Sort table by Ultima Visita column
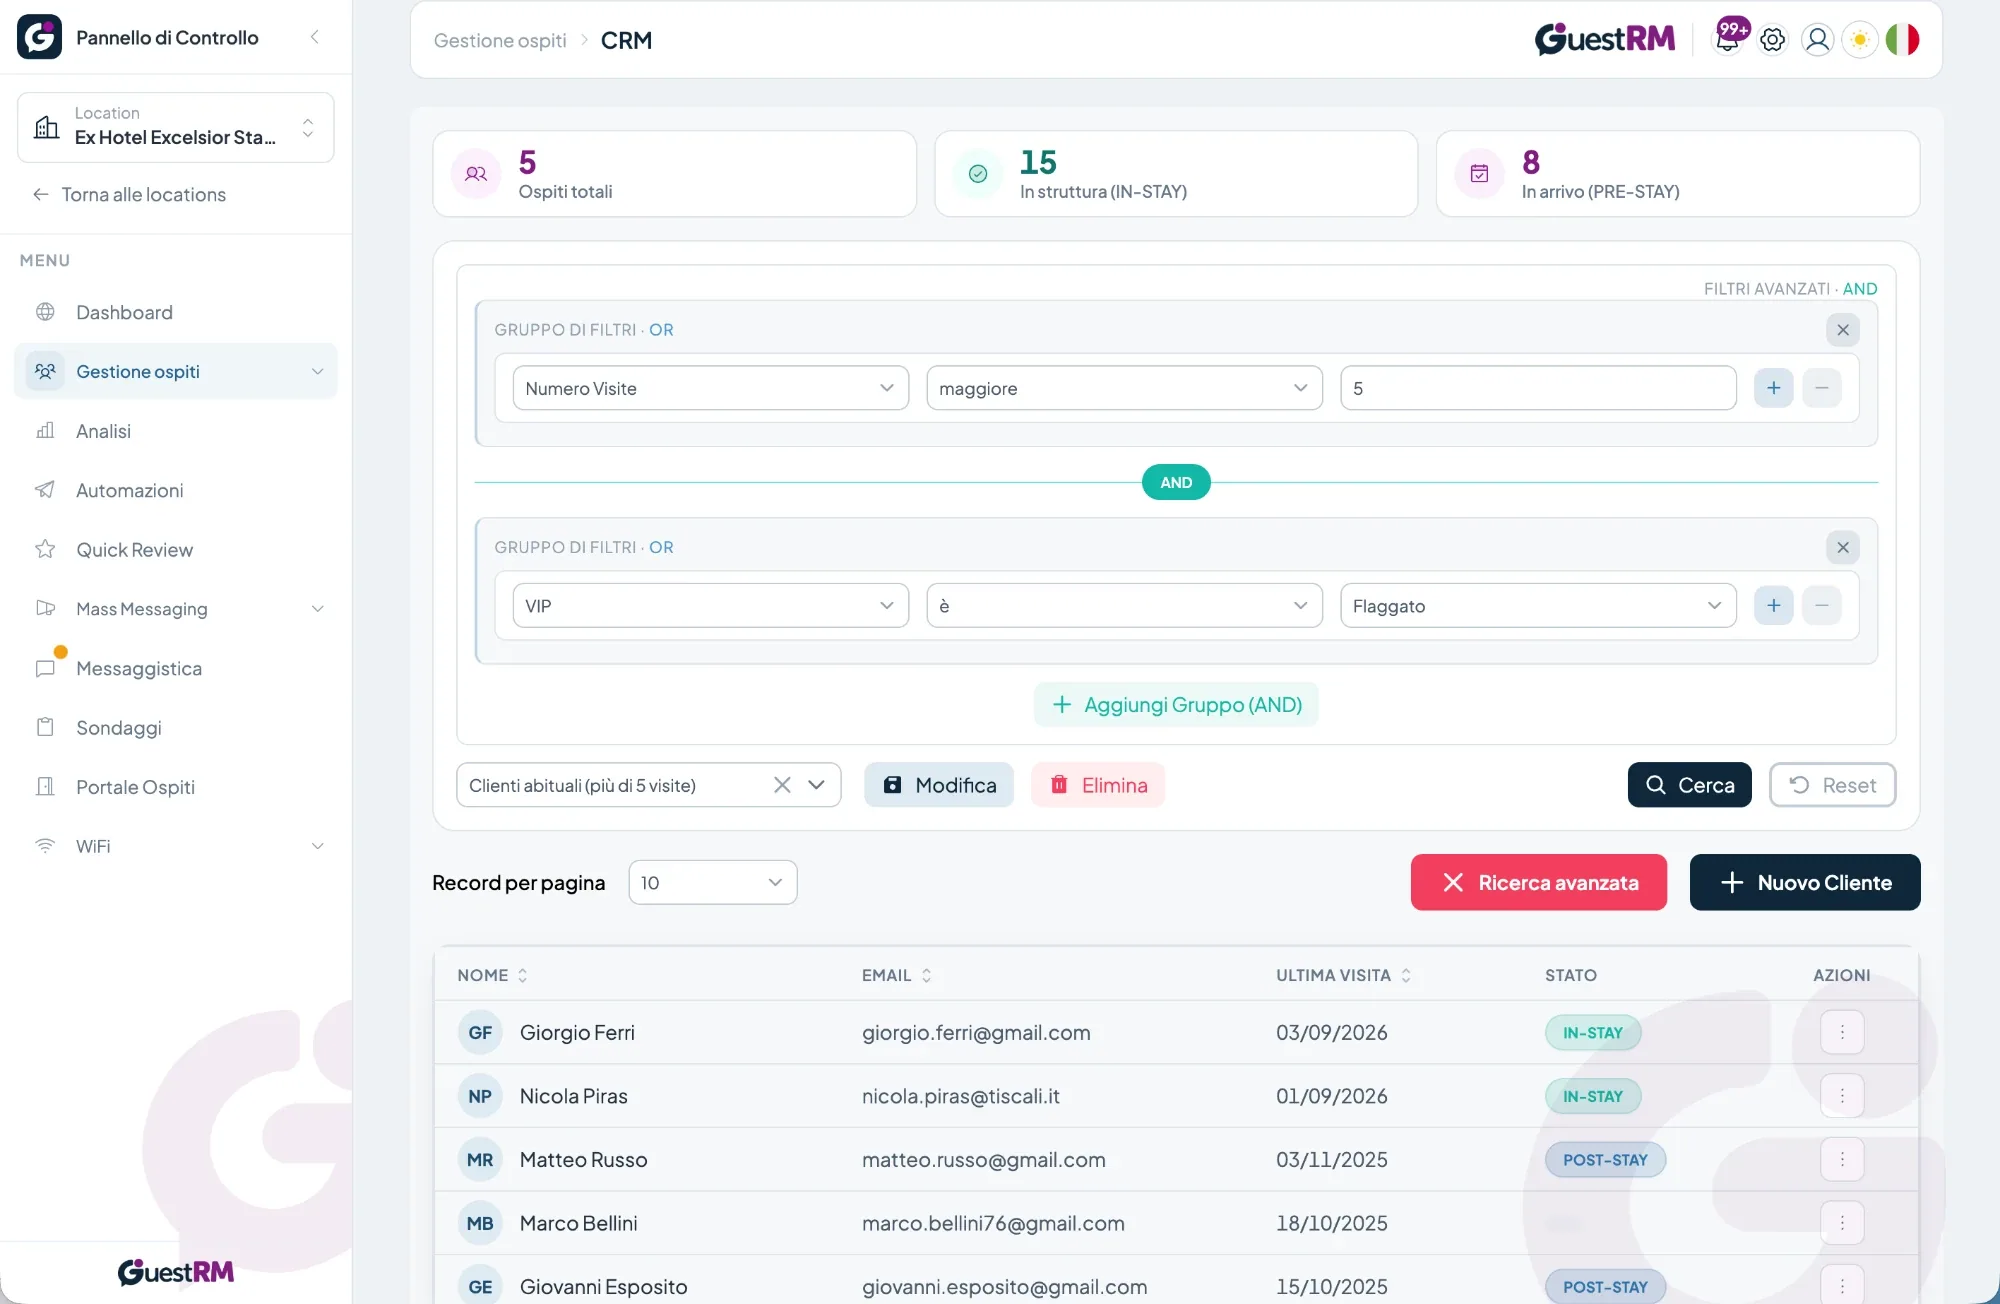The image size is (2000, 1304). point(1343,975)
